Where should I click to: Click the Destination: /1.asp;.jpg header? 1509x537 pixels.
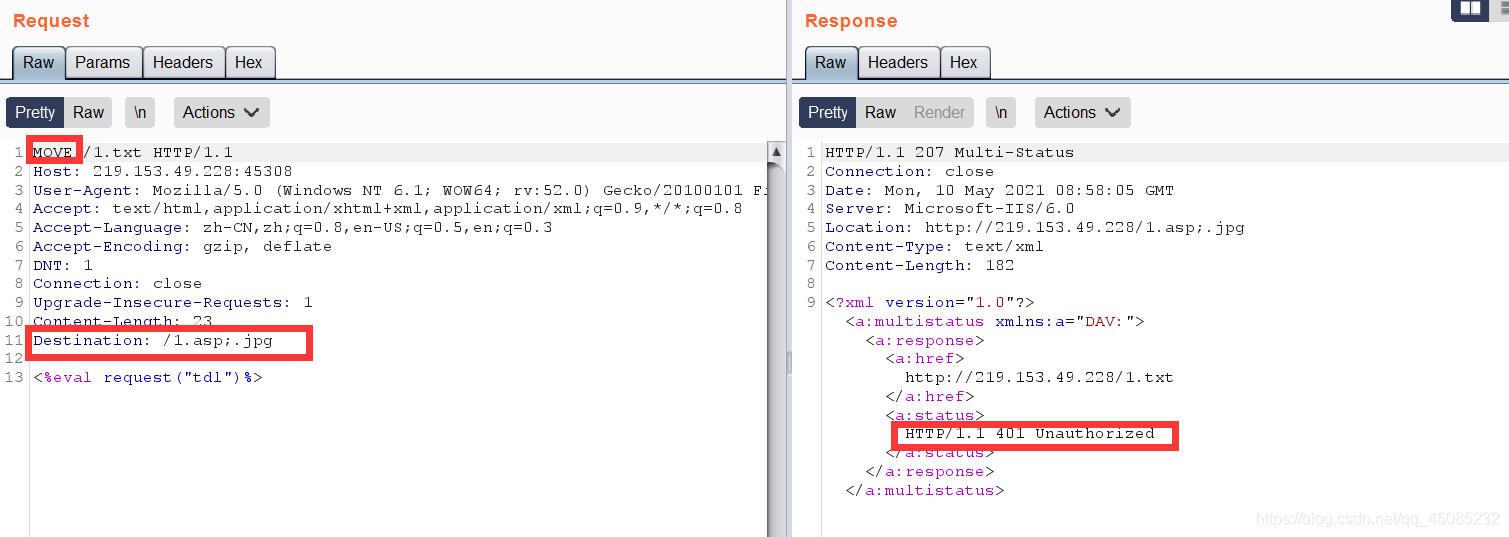coord(153,340)
